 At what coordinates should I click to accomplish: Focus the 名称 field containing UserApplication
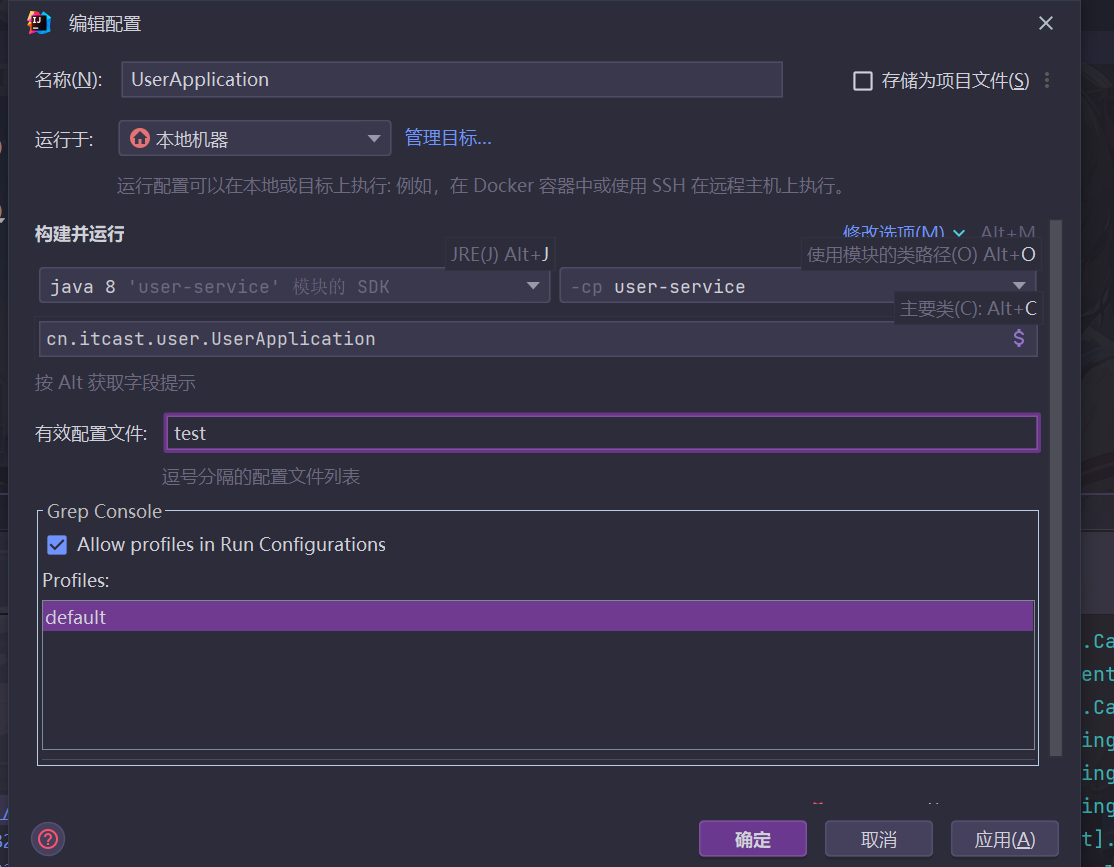(452, 80)
